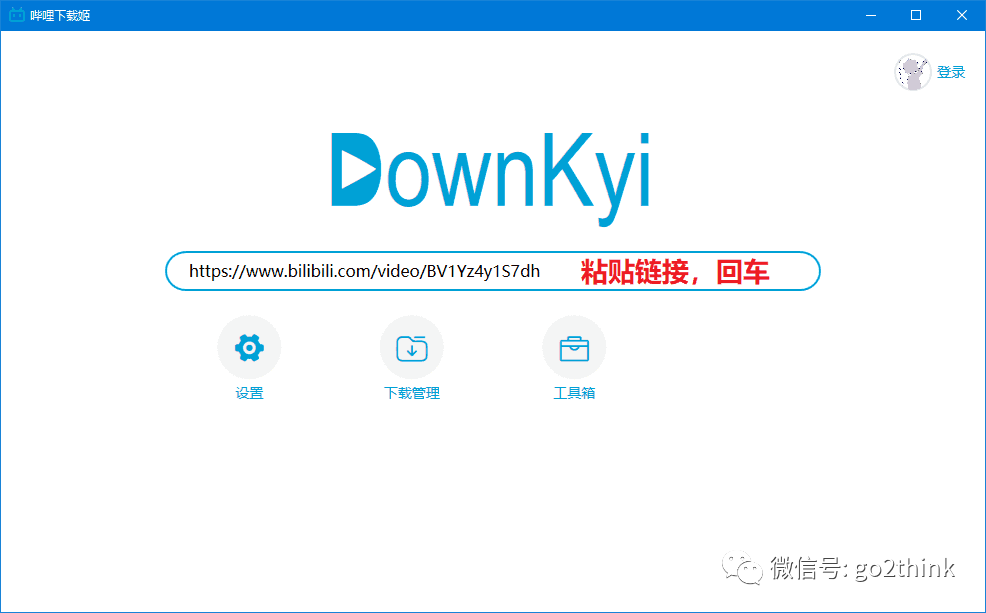The image size is (986, 613).
Task: Close the 哔哩下载姬 window
Action: 961,15
